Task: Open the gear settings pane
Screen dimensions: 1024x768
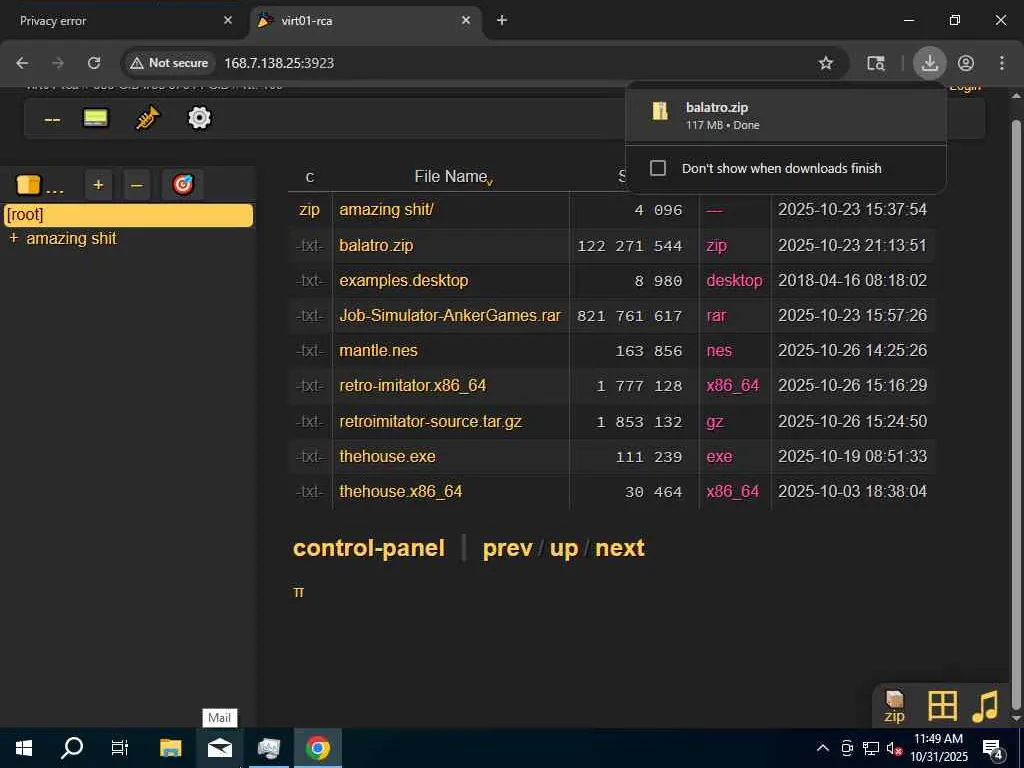Action: pos(199,118)
